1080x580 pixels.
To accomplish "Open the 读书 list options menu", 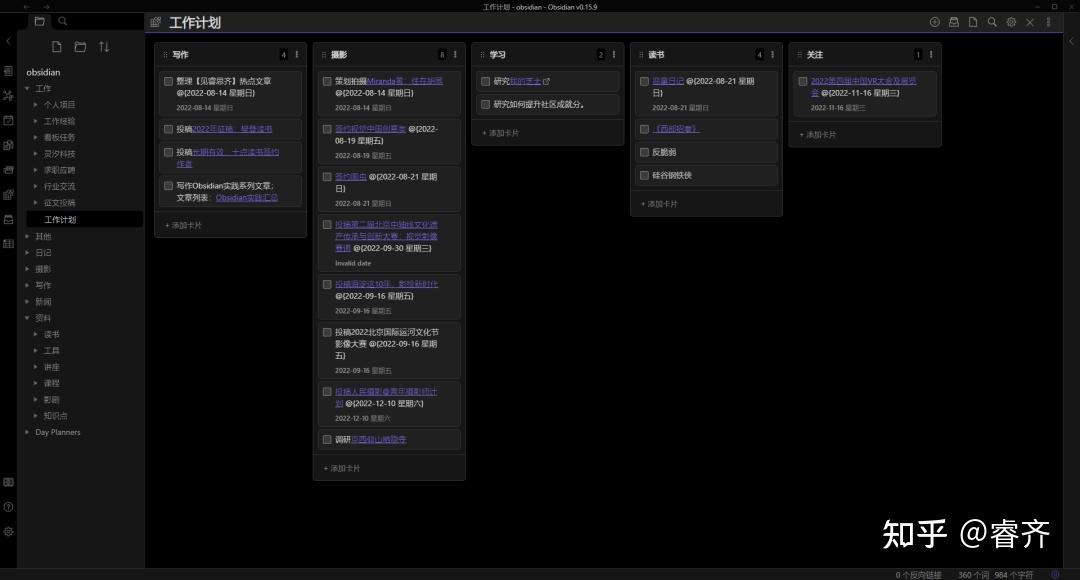I will point(772,54).
